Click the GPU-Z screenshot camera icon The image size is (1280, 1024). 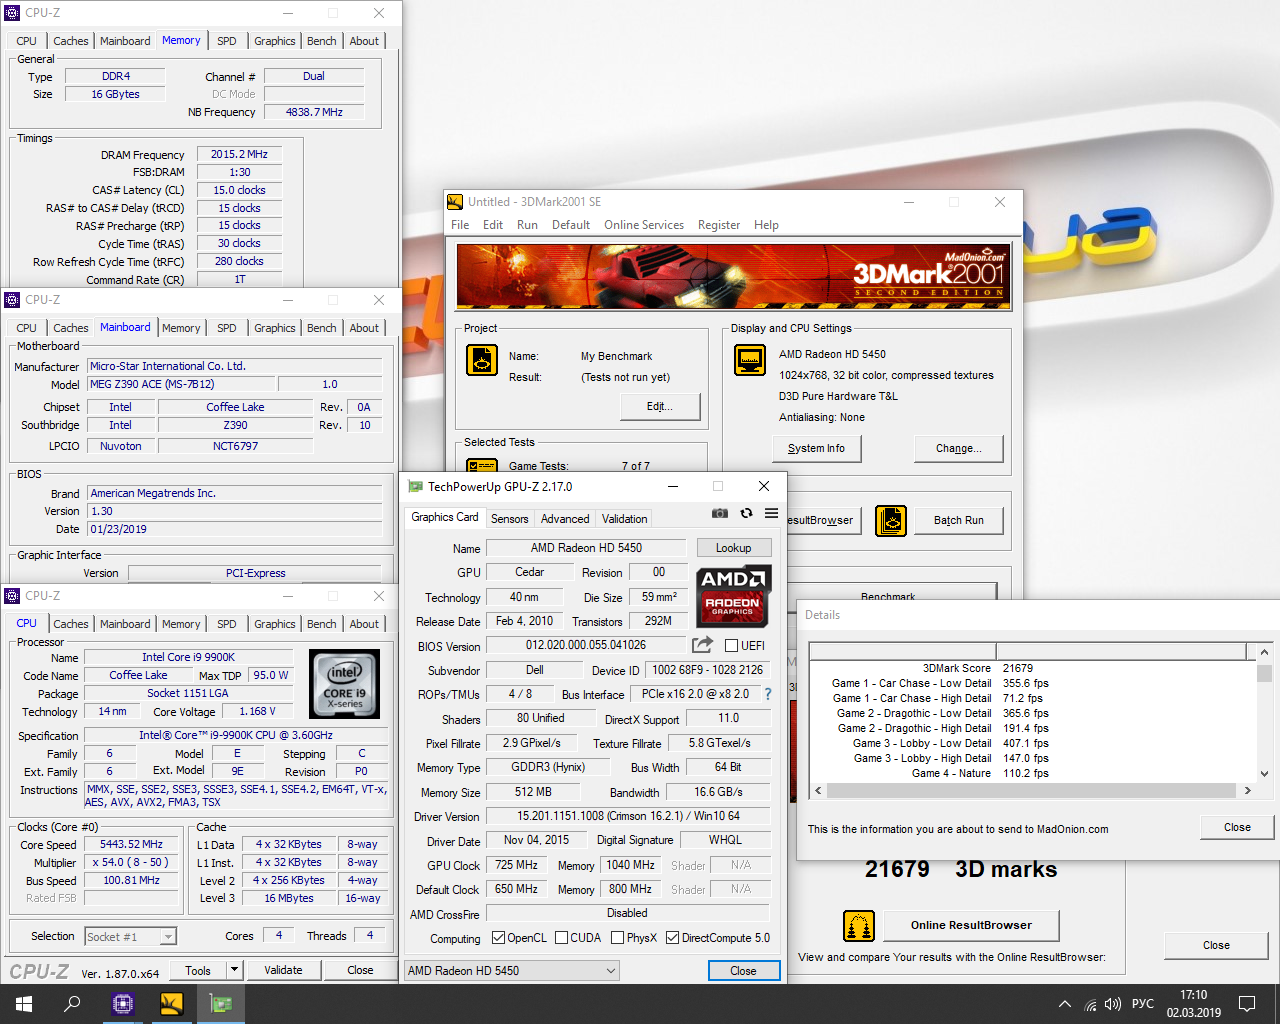pyautogui.click(x=720, y=513)
